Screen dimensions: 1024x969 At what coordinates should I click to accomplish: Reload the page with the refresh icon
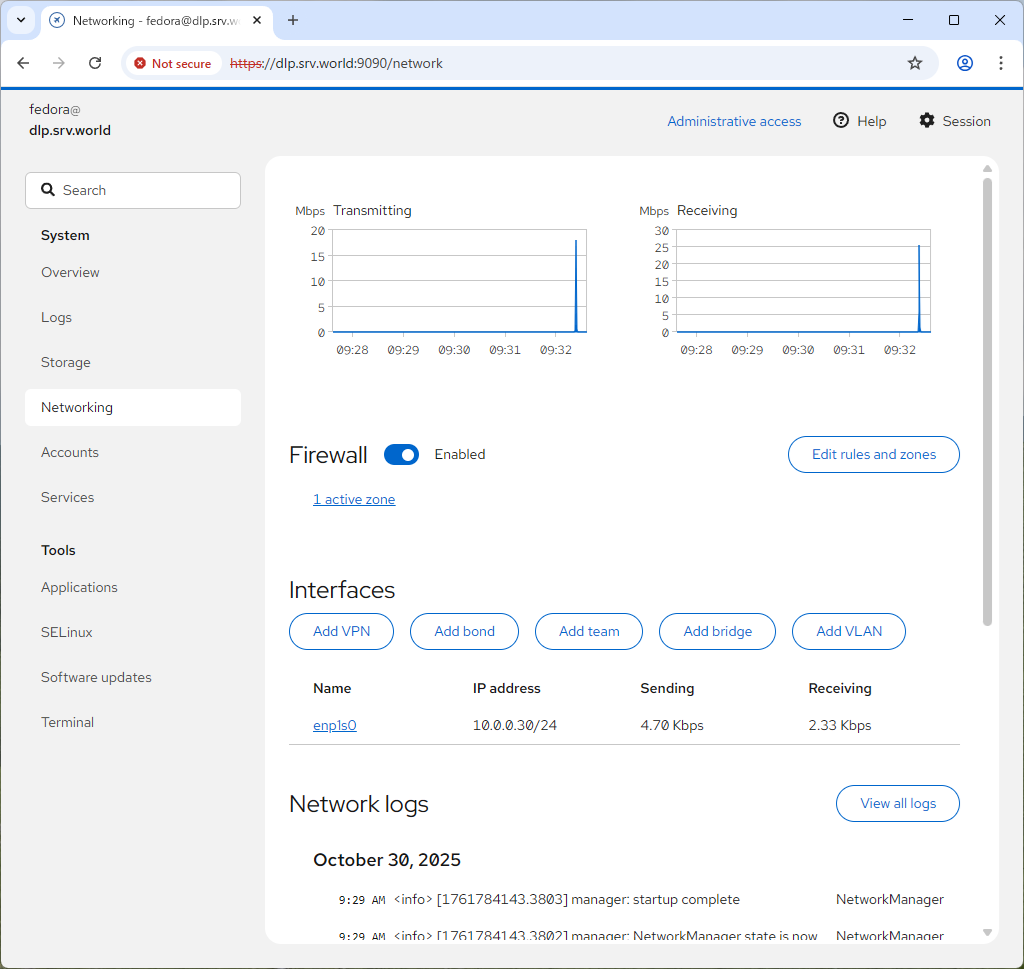[x=95, y=63]
